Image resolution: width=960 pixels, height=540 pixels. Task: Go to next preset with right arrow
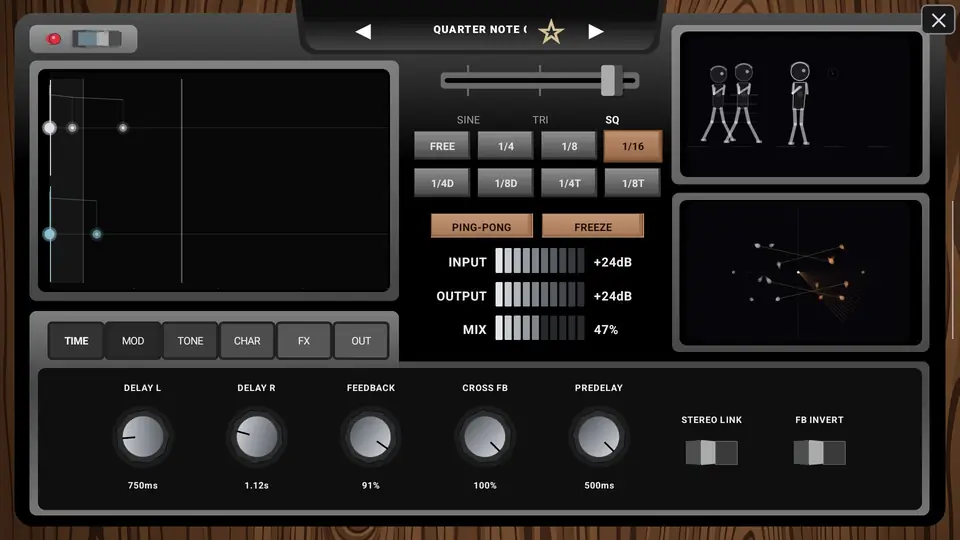point(596,31)
